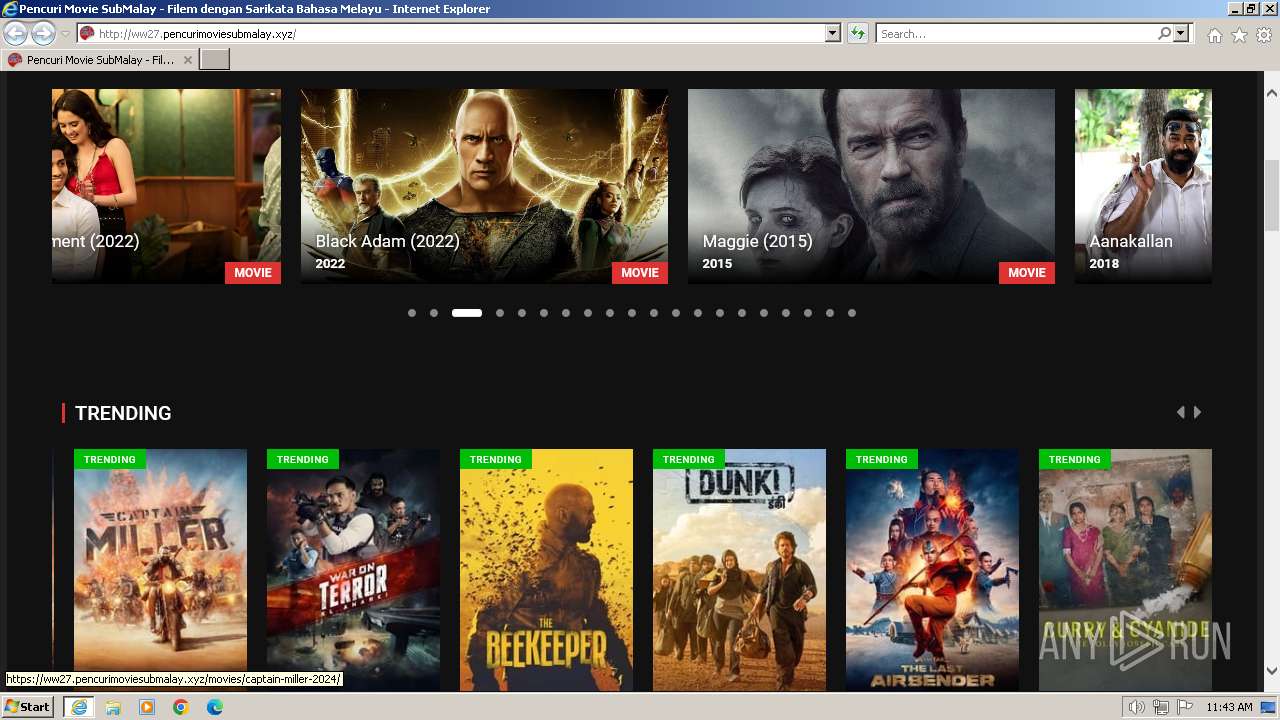
Task: Select the active third carousel indicator
Action: (467, 313)
